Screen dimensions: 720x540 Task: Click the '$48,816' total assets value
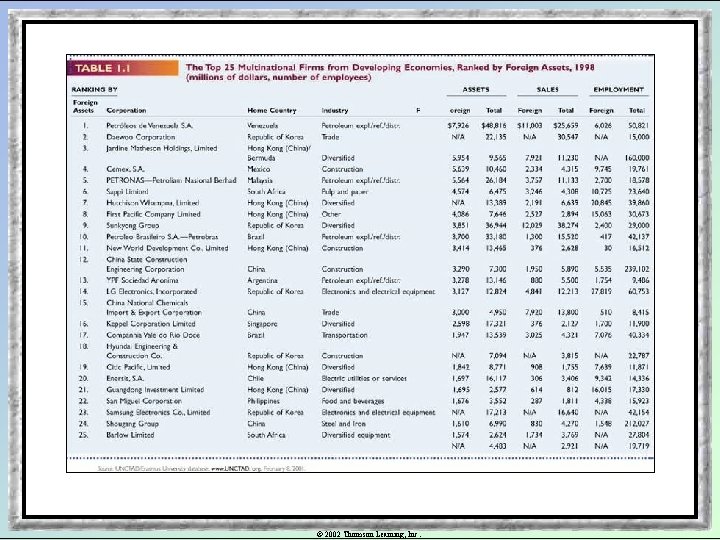(494, 125)
